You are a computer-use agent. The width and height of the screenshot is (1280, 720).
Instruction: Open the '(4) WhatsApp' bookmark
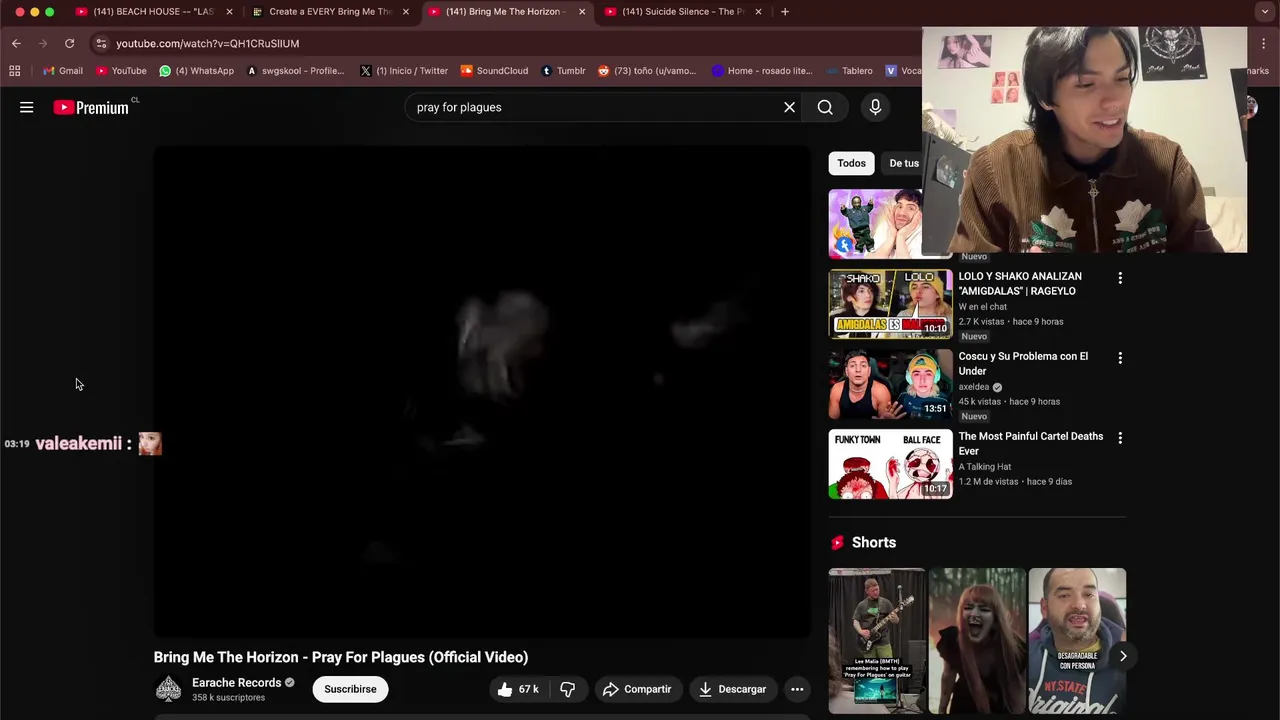[197, 71]
